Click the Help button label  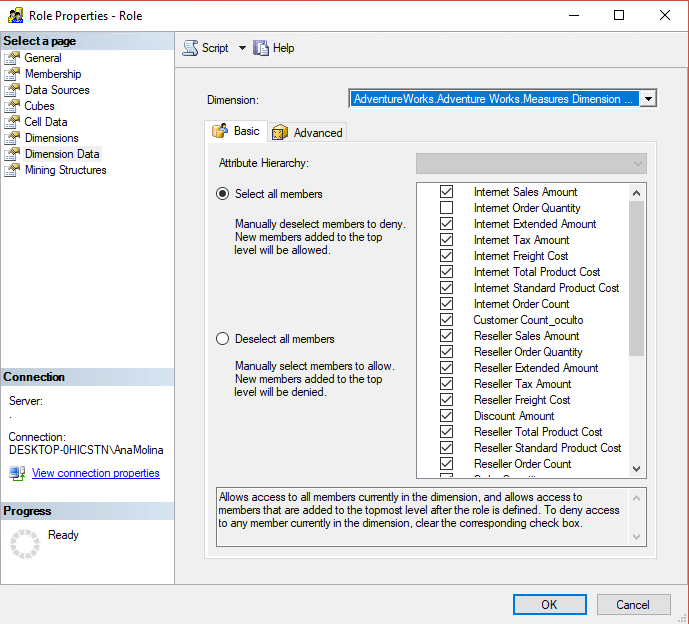[283, 48]
